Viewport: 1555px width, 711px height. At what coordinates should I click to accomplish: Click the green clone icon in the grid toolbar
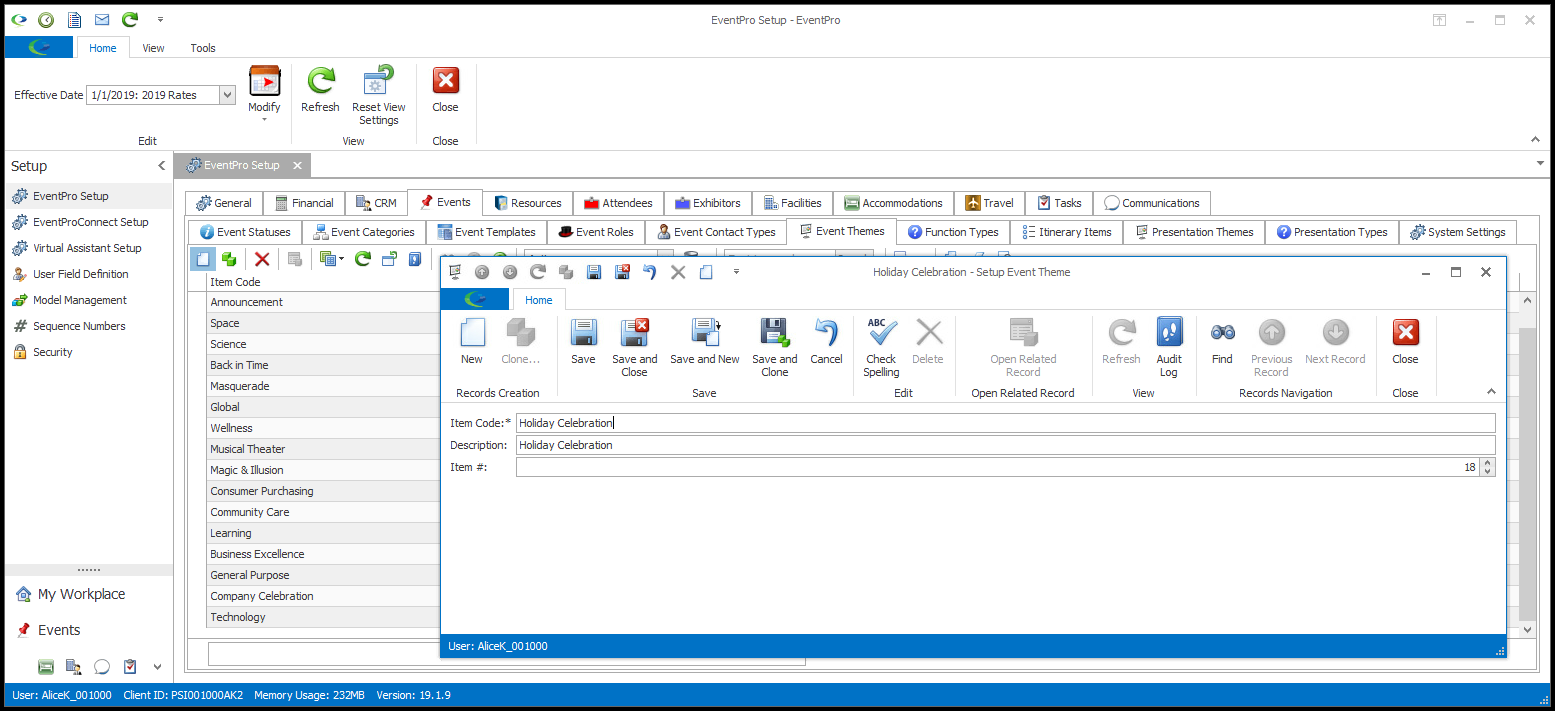click(229, 259)
